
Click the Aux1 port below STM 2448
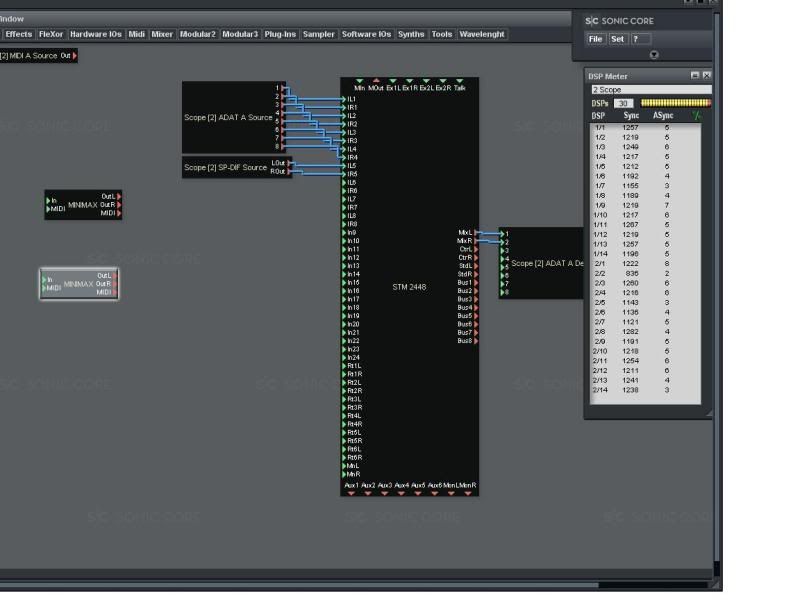tap(351, 493)
